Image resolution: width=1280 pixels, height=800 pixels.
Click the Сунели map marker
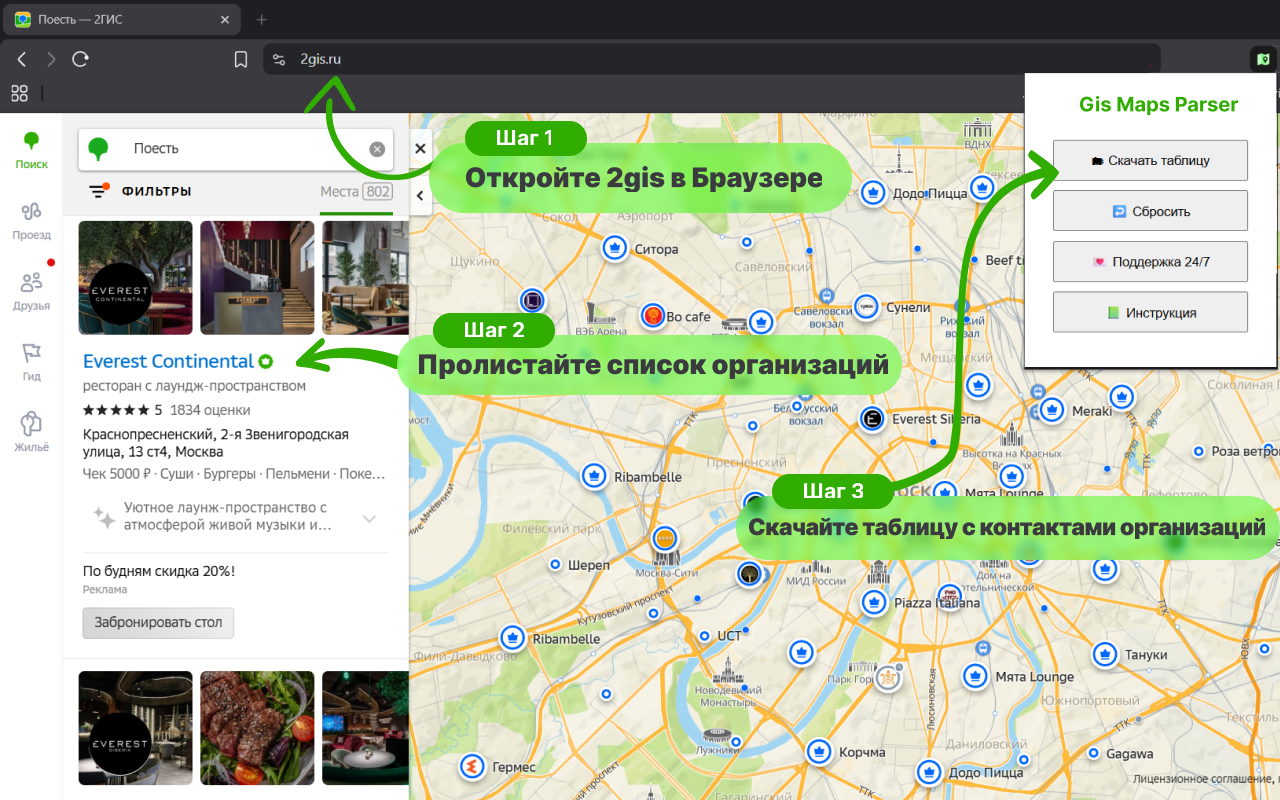(866, 307)
